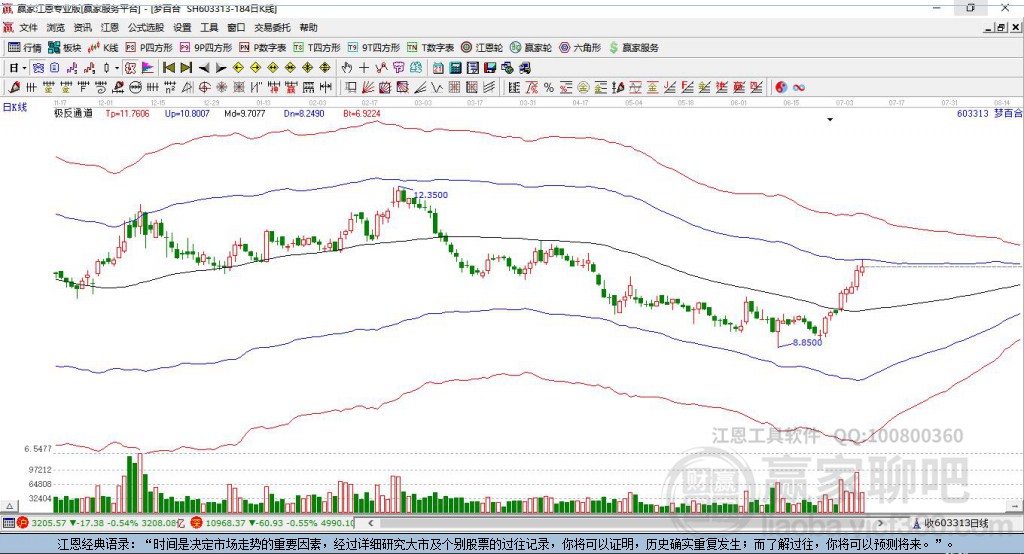The image size is (1024, 554).
Task: Select the V-shaped wave line tool
Action: click(437, 87)
